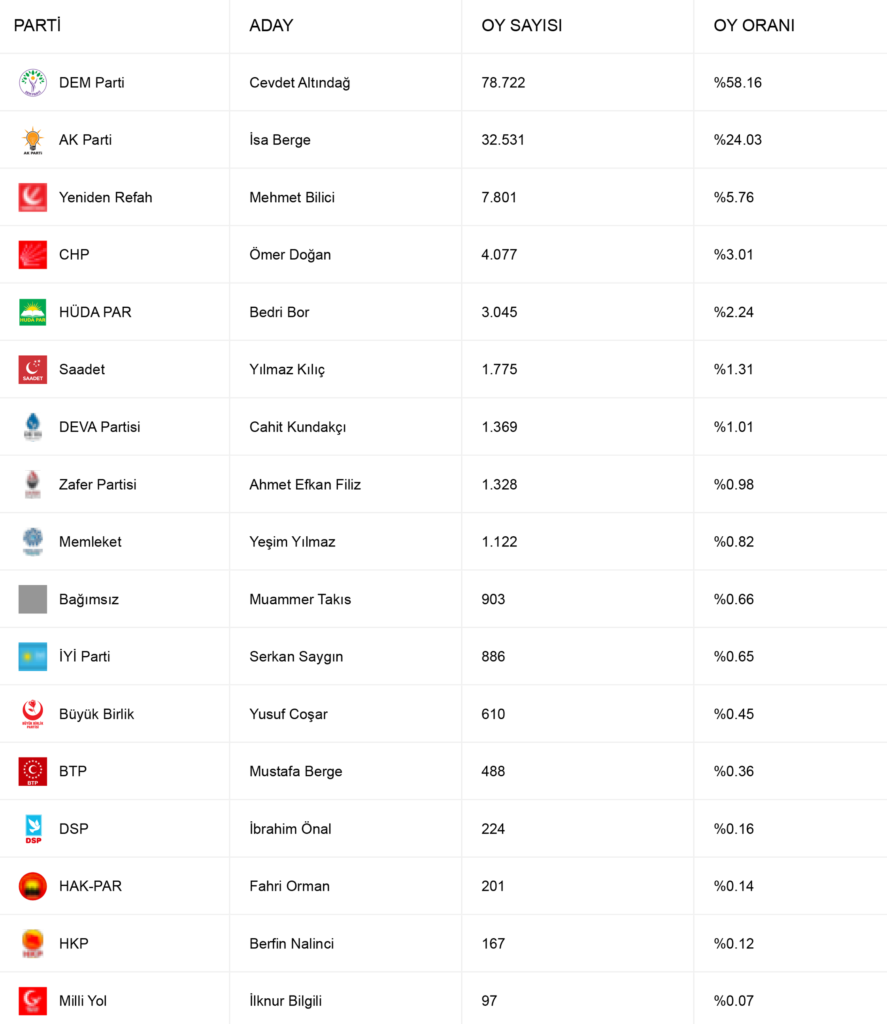Click the DEVA Partisi droplet logo
The height and width of the screenshot is (1024, 887).
point(33,427)
